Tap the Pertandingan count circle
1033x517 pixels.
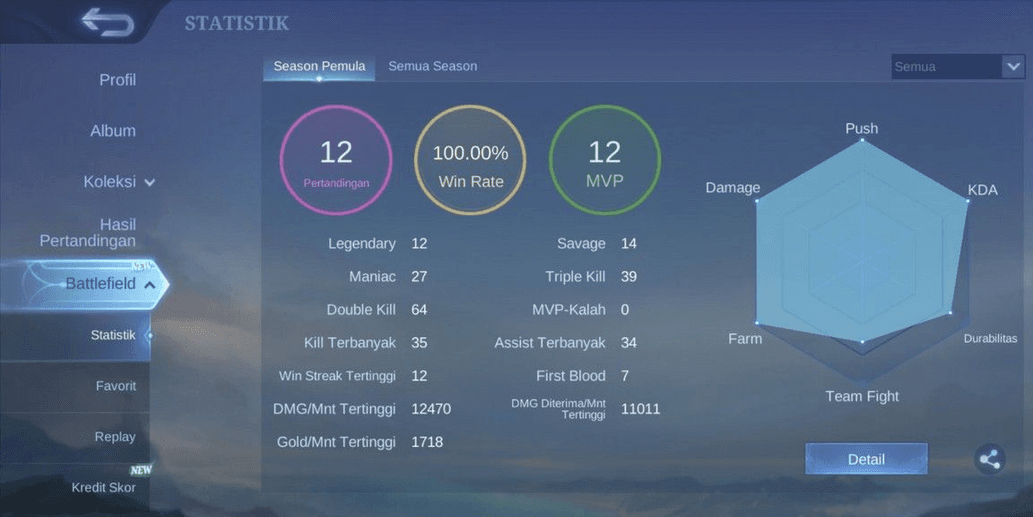[x=336, y=160]
